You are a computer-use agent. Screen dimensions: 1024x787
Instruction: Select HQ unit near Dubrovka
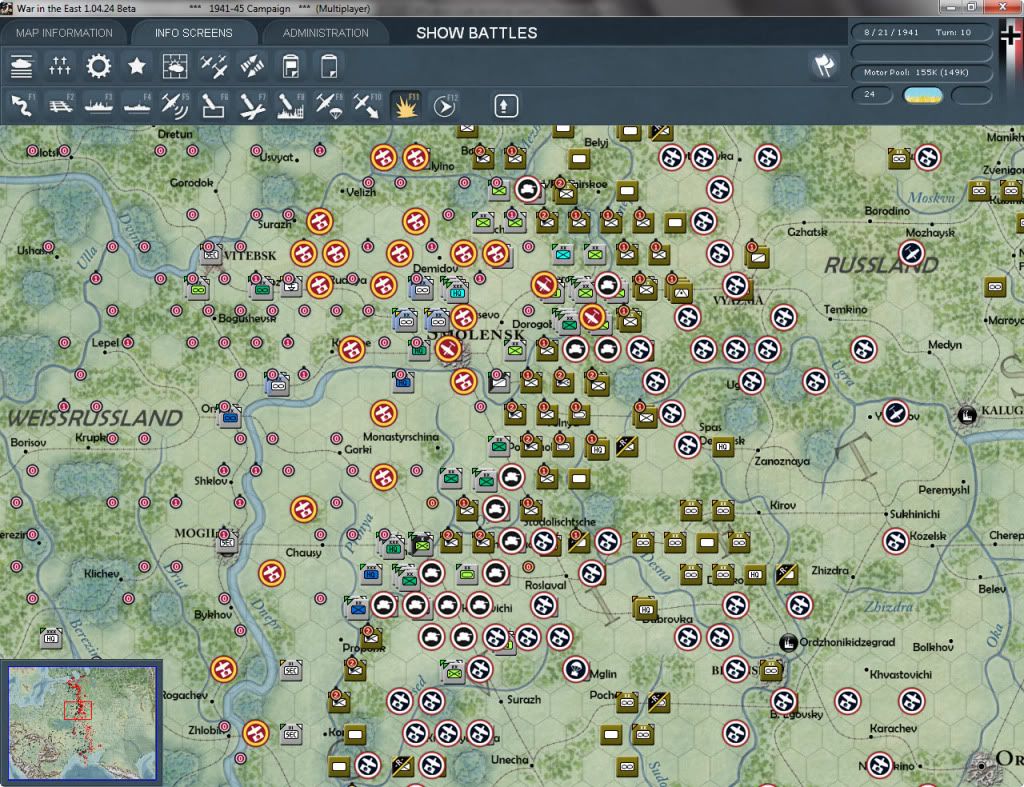(645, 609)
